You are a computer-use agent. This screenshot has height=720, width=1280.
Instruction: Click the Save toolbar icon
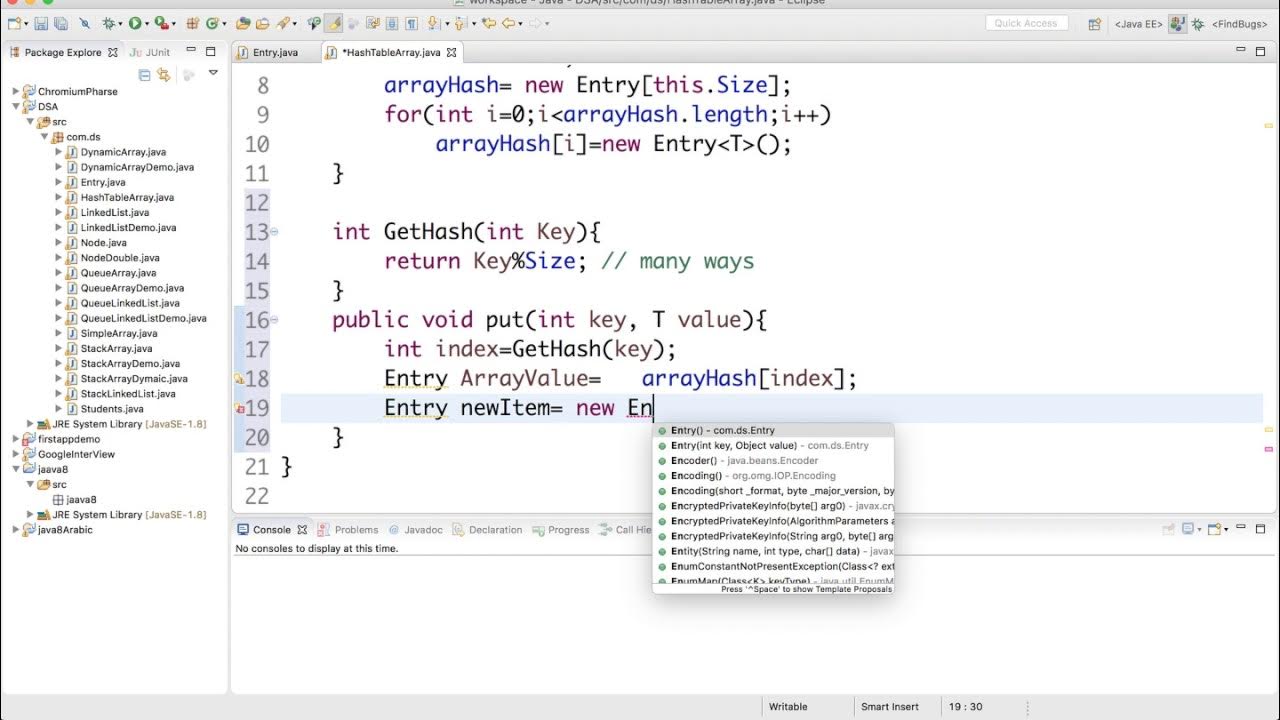click(x=41, y=23)
